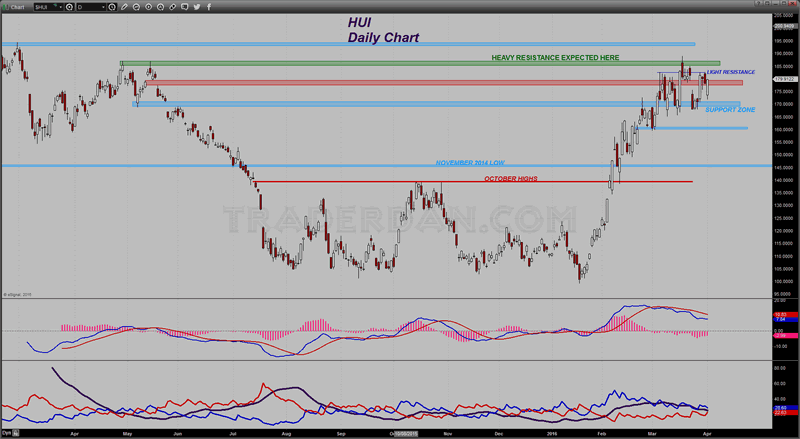Viewport: 800px width, 439px height.
Task: Click the Chart window title label
Action: 13,6
